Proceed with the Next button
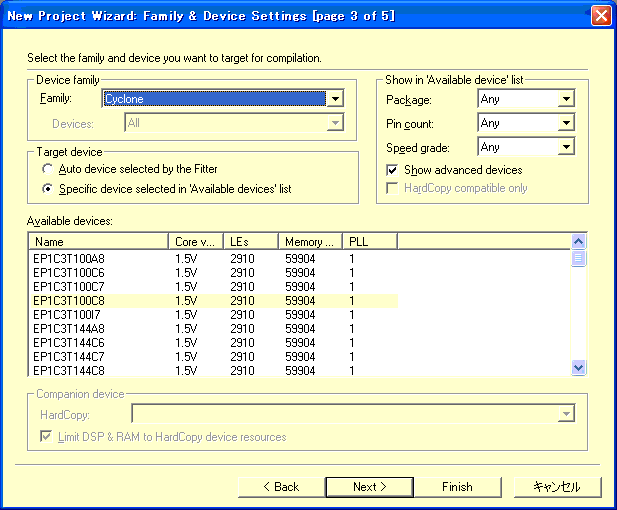617x510 pixels. tap(369, 487)
